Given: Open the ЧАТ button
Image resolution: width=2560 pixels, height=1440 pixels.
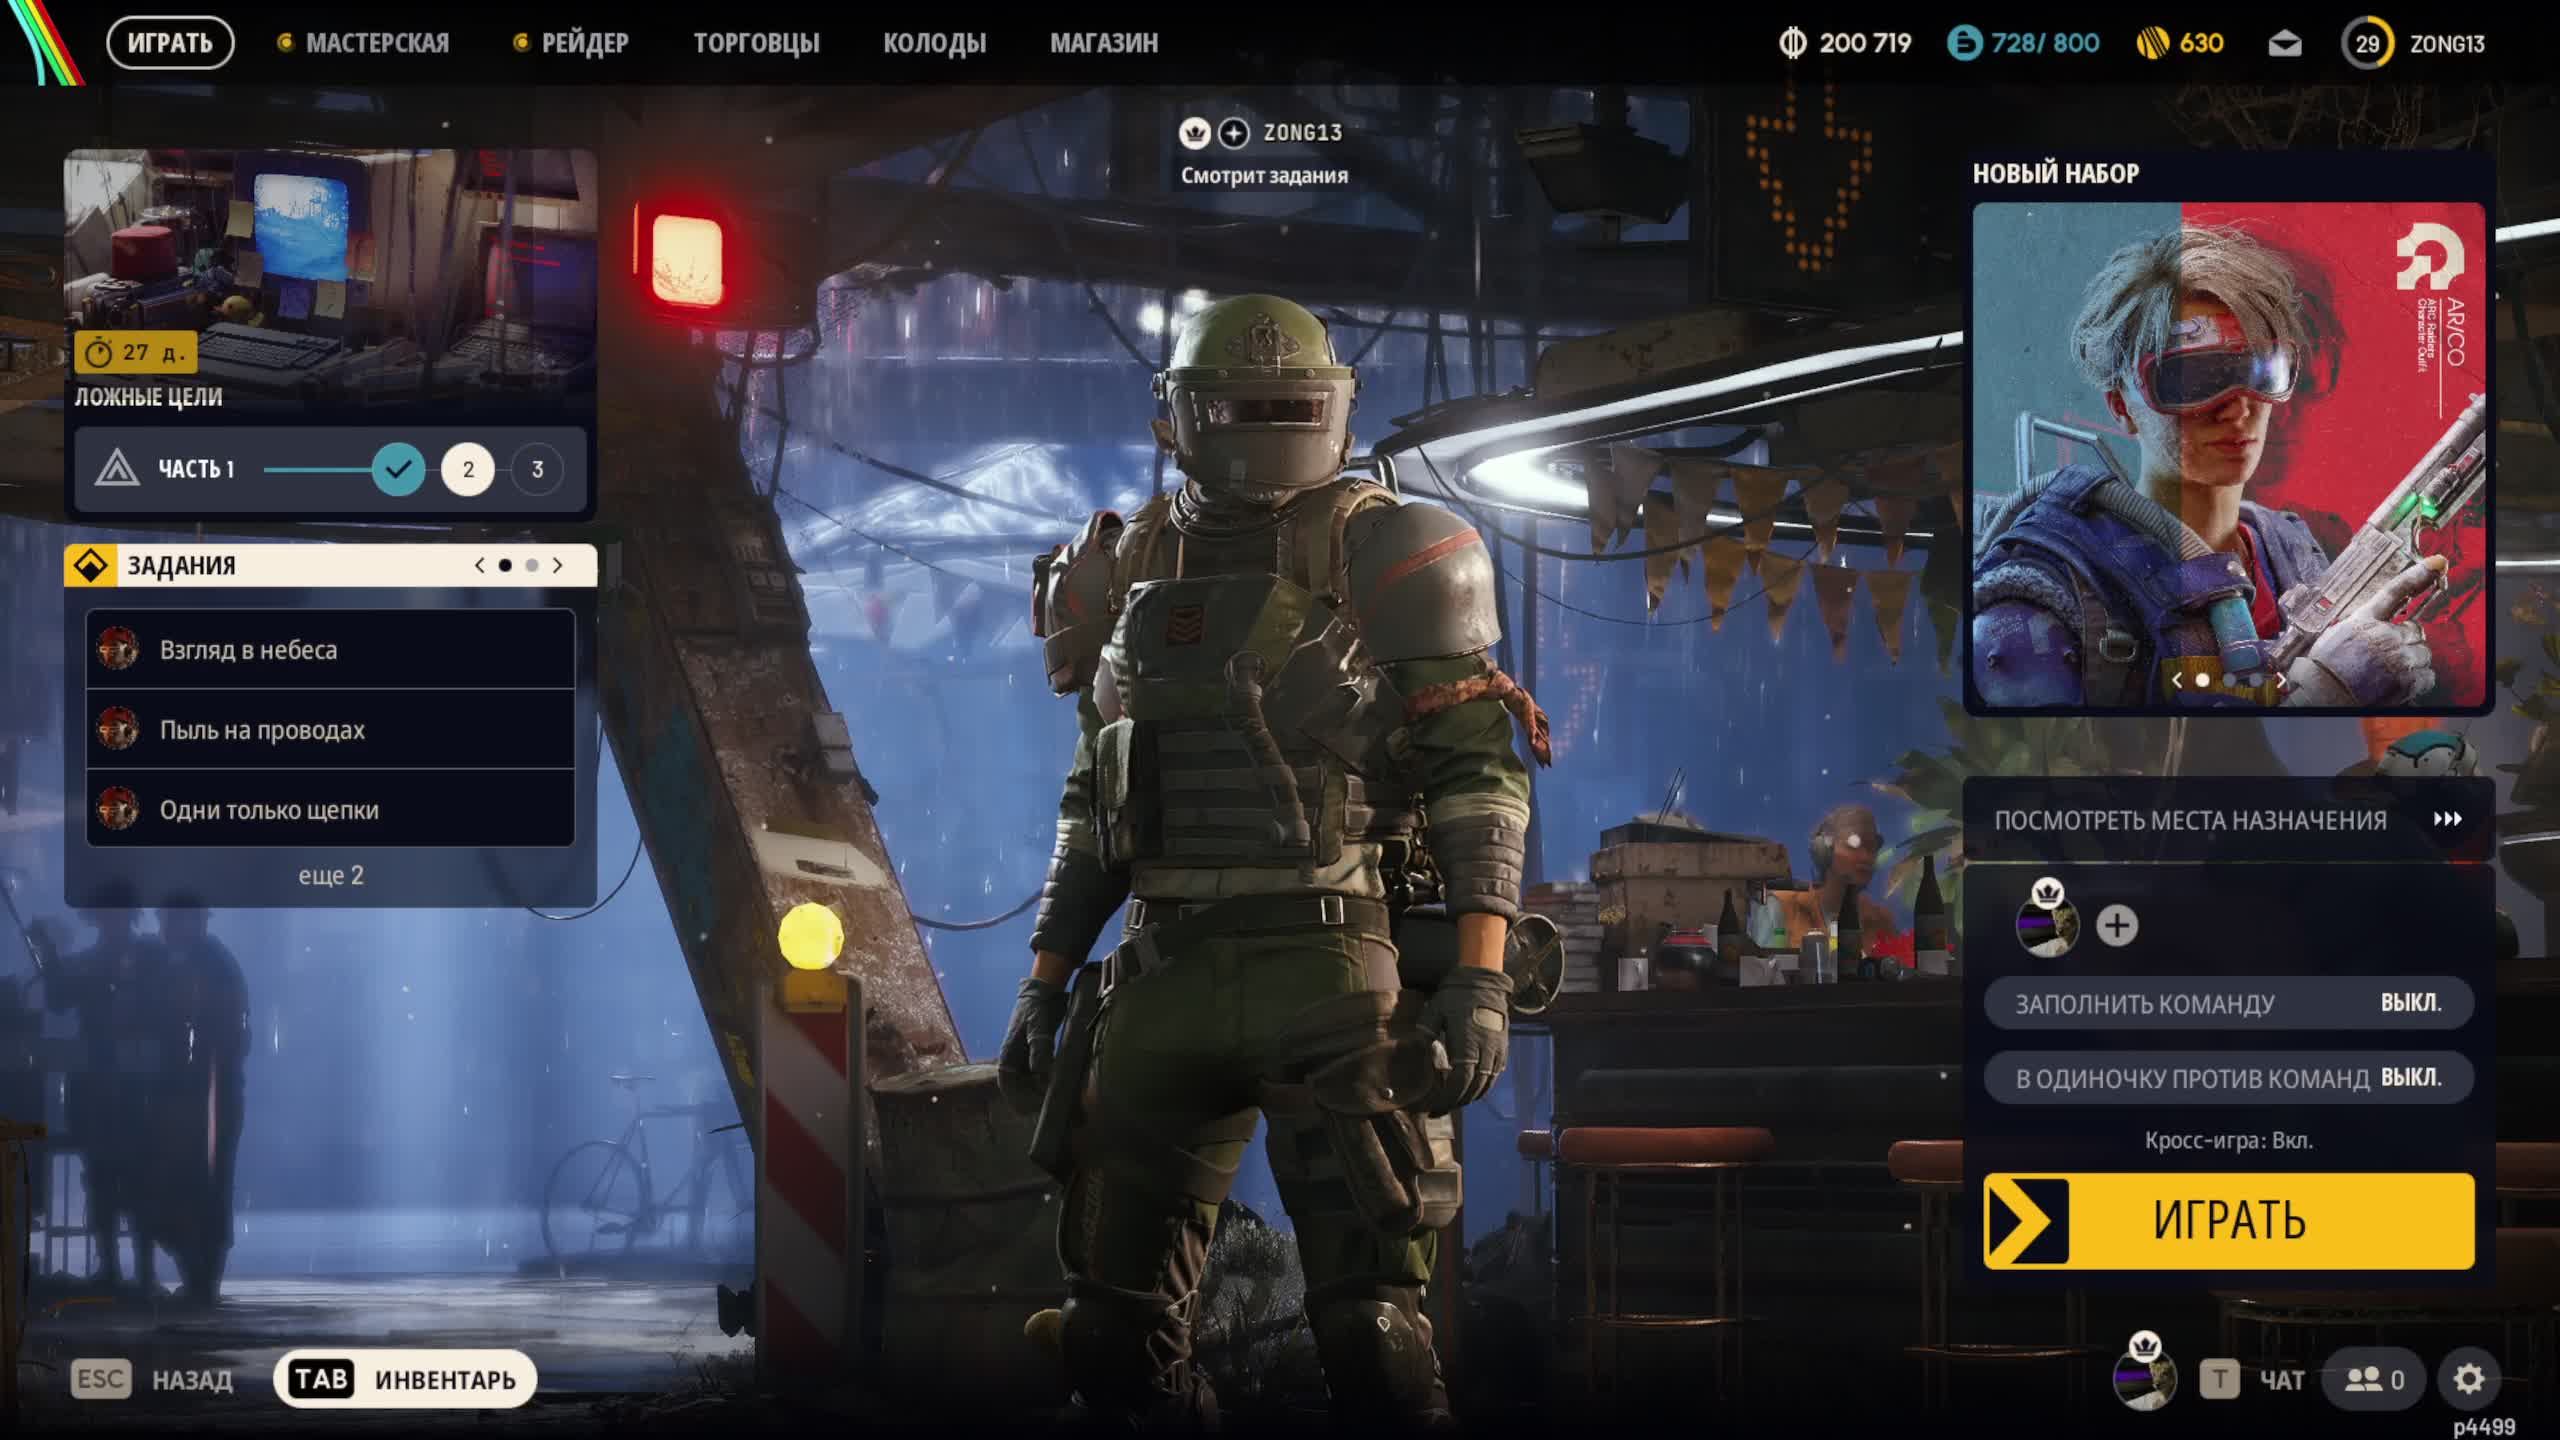Looking at the screenshot, I should click(x=2282, y=1380).
